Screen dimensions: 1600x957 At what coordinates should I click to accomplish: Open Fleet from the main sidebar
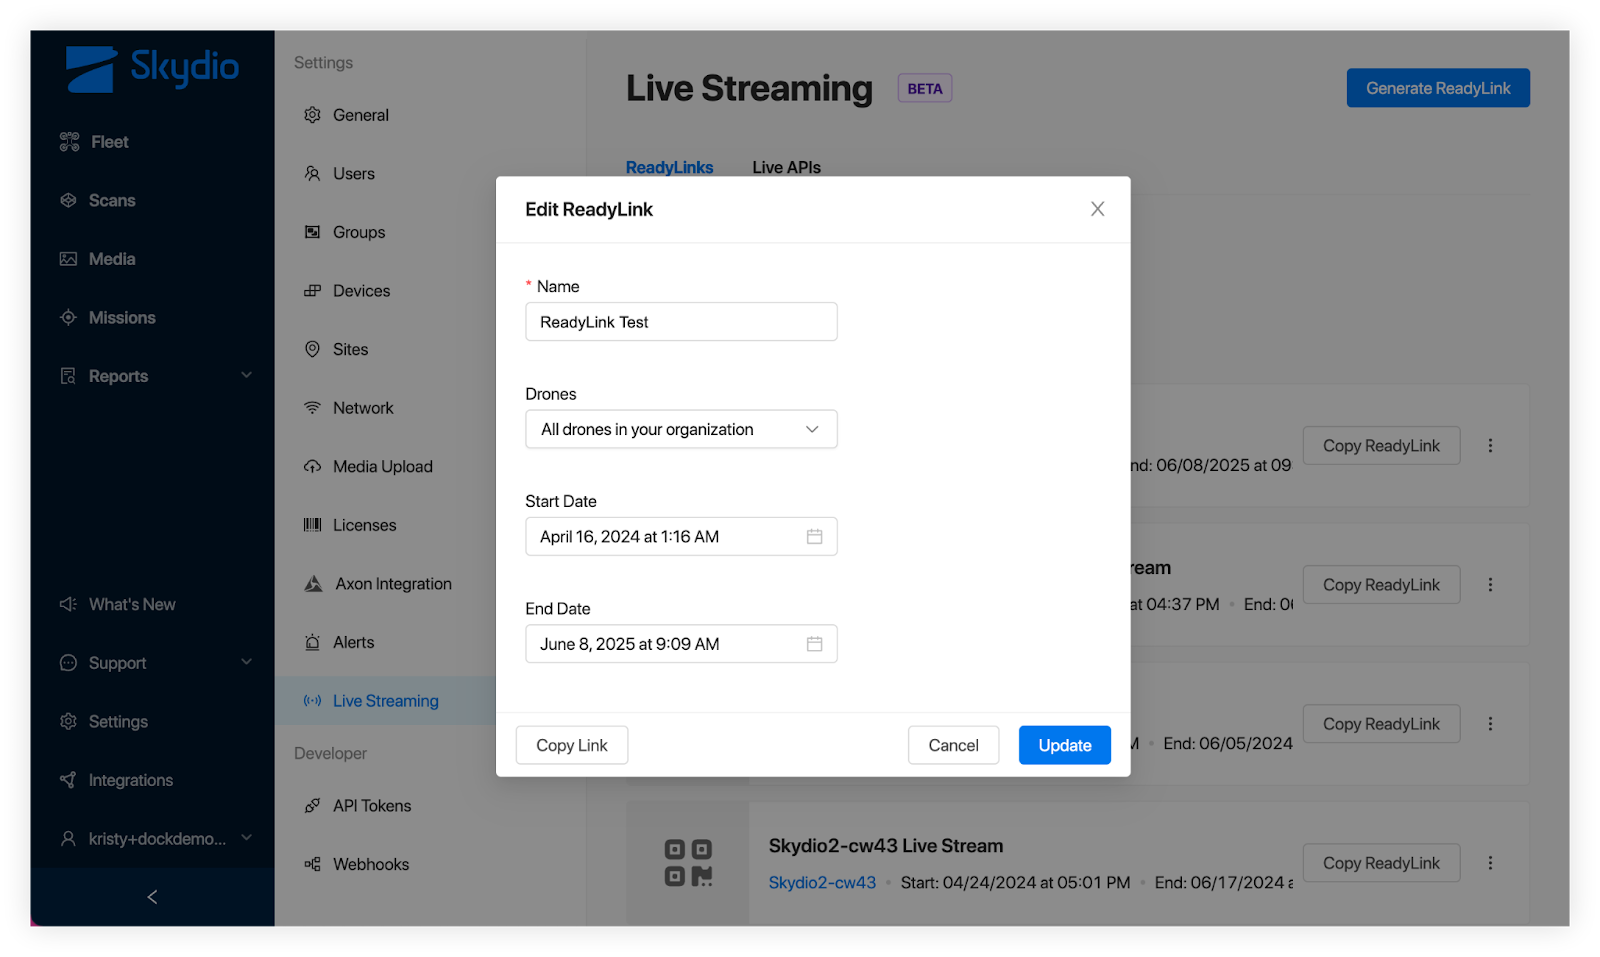click(109, 142)
